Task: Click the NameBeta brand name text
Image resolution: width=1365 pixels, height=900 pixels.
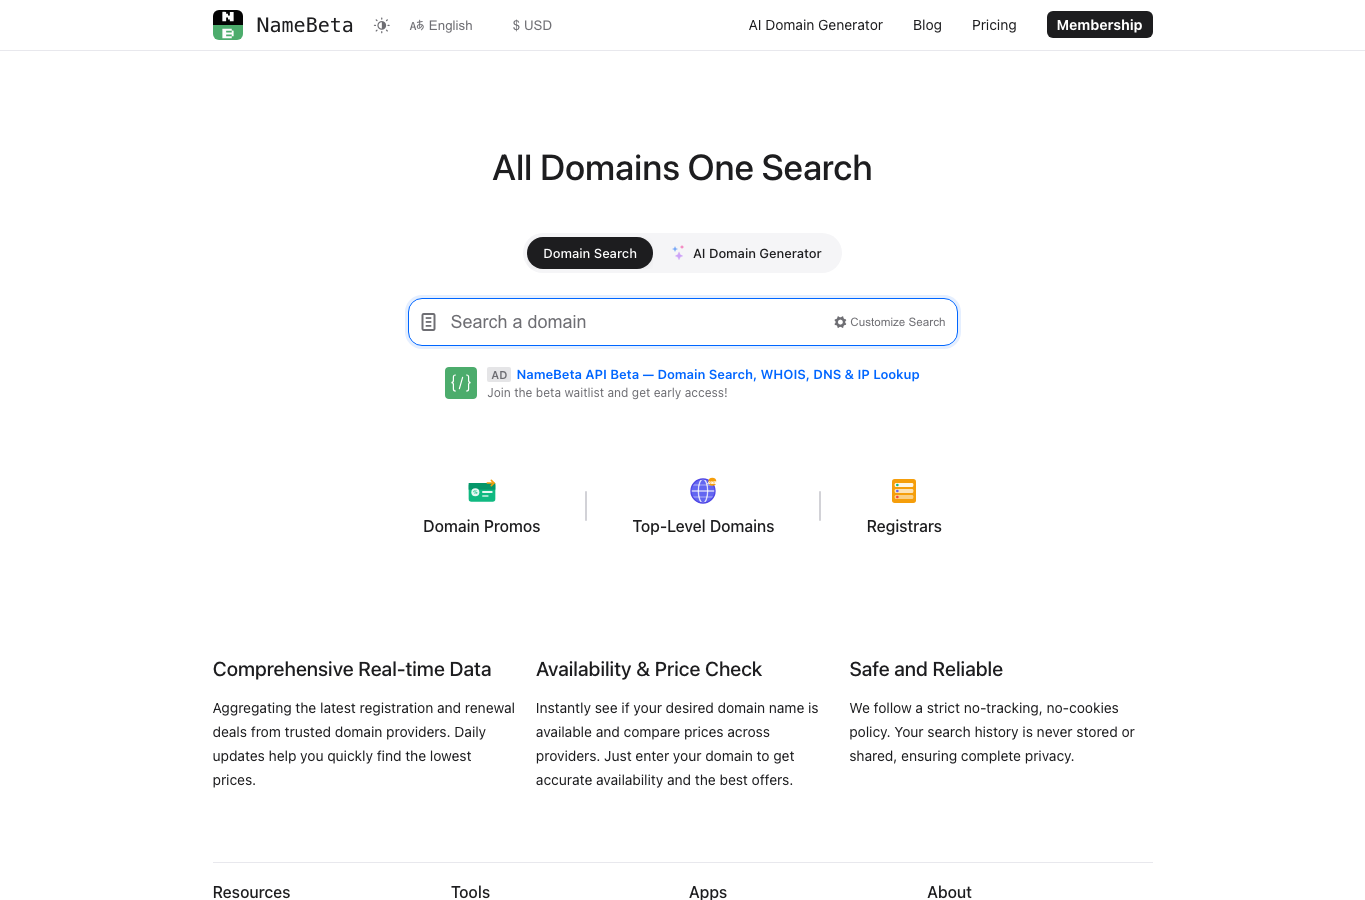Action: pyautogui.click(x=305, y=25)
